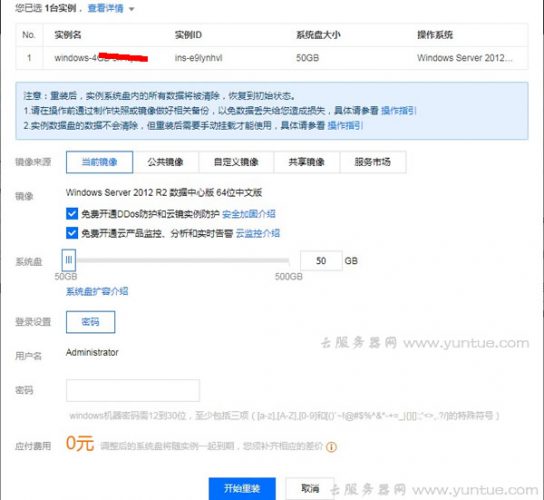544x500 pixels.
Task: Open the 云监控介绍 link
Action: (258, 233)
